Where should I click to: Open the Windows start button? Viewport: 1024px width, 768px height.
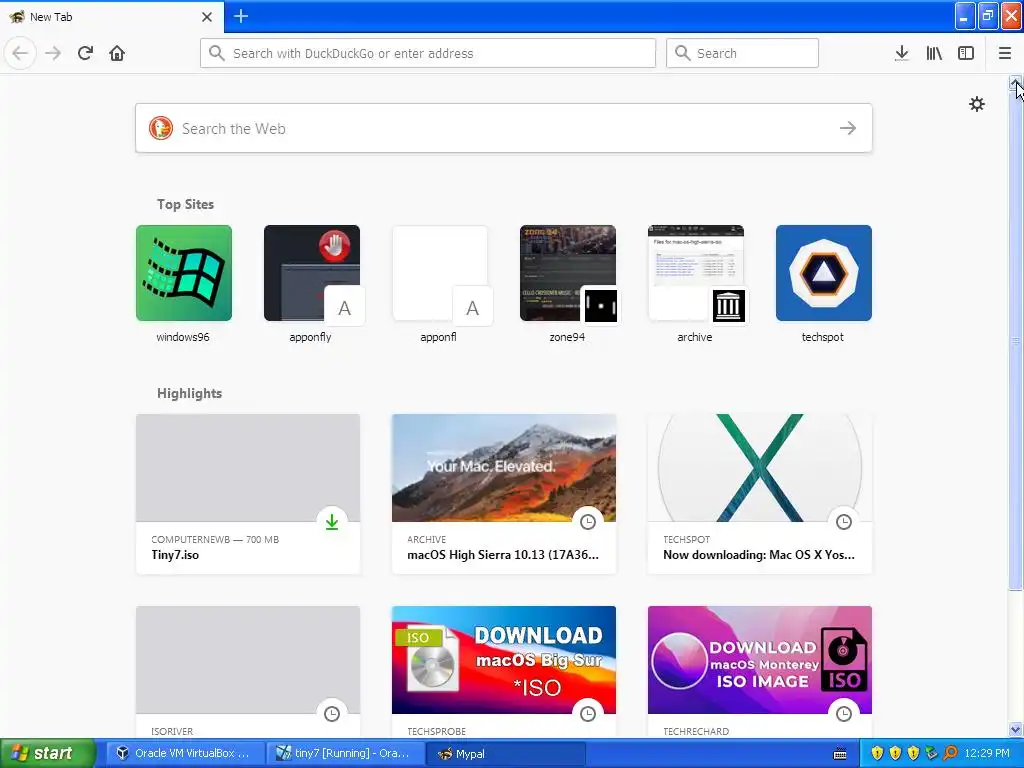(x=46, y=753)
